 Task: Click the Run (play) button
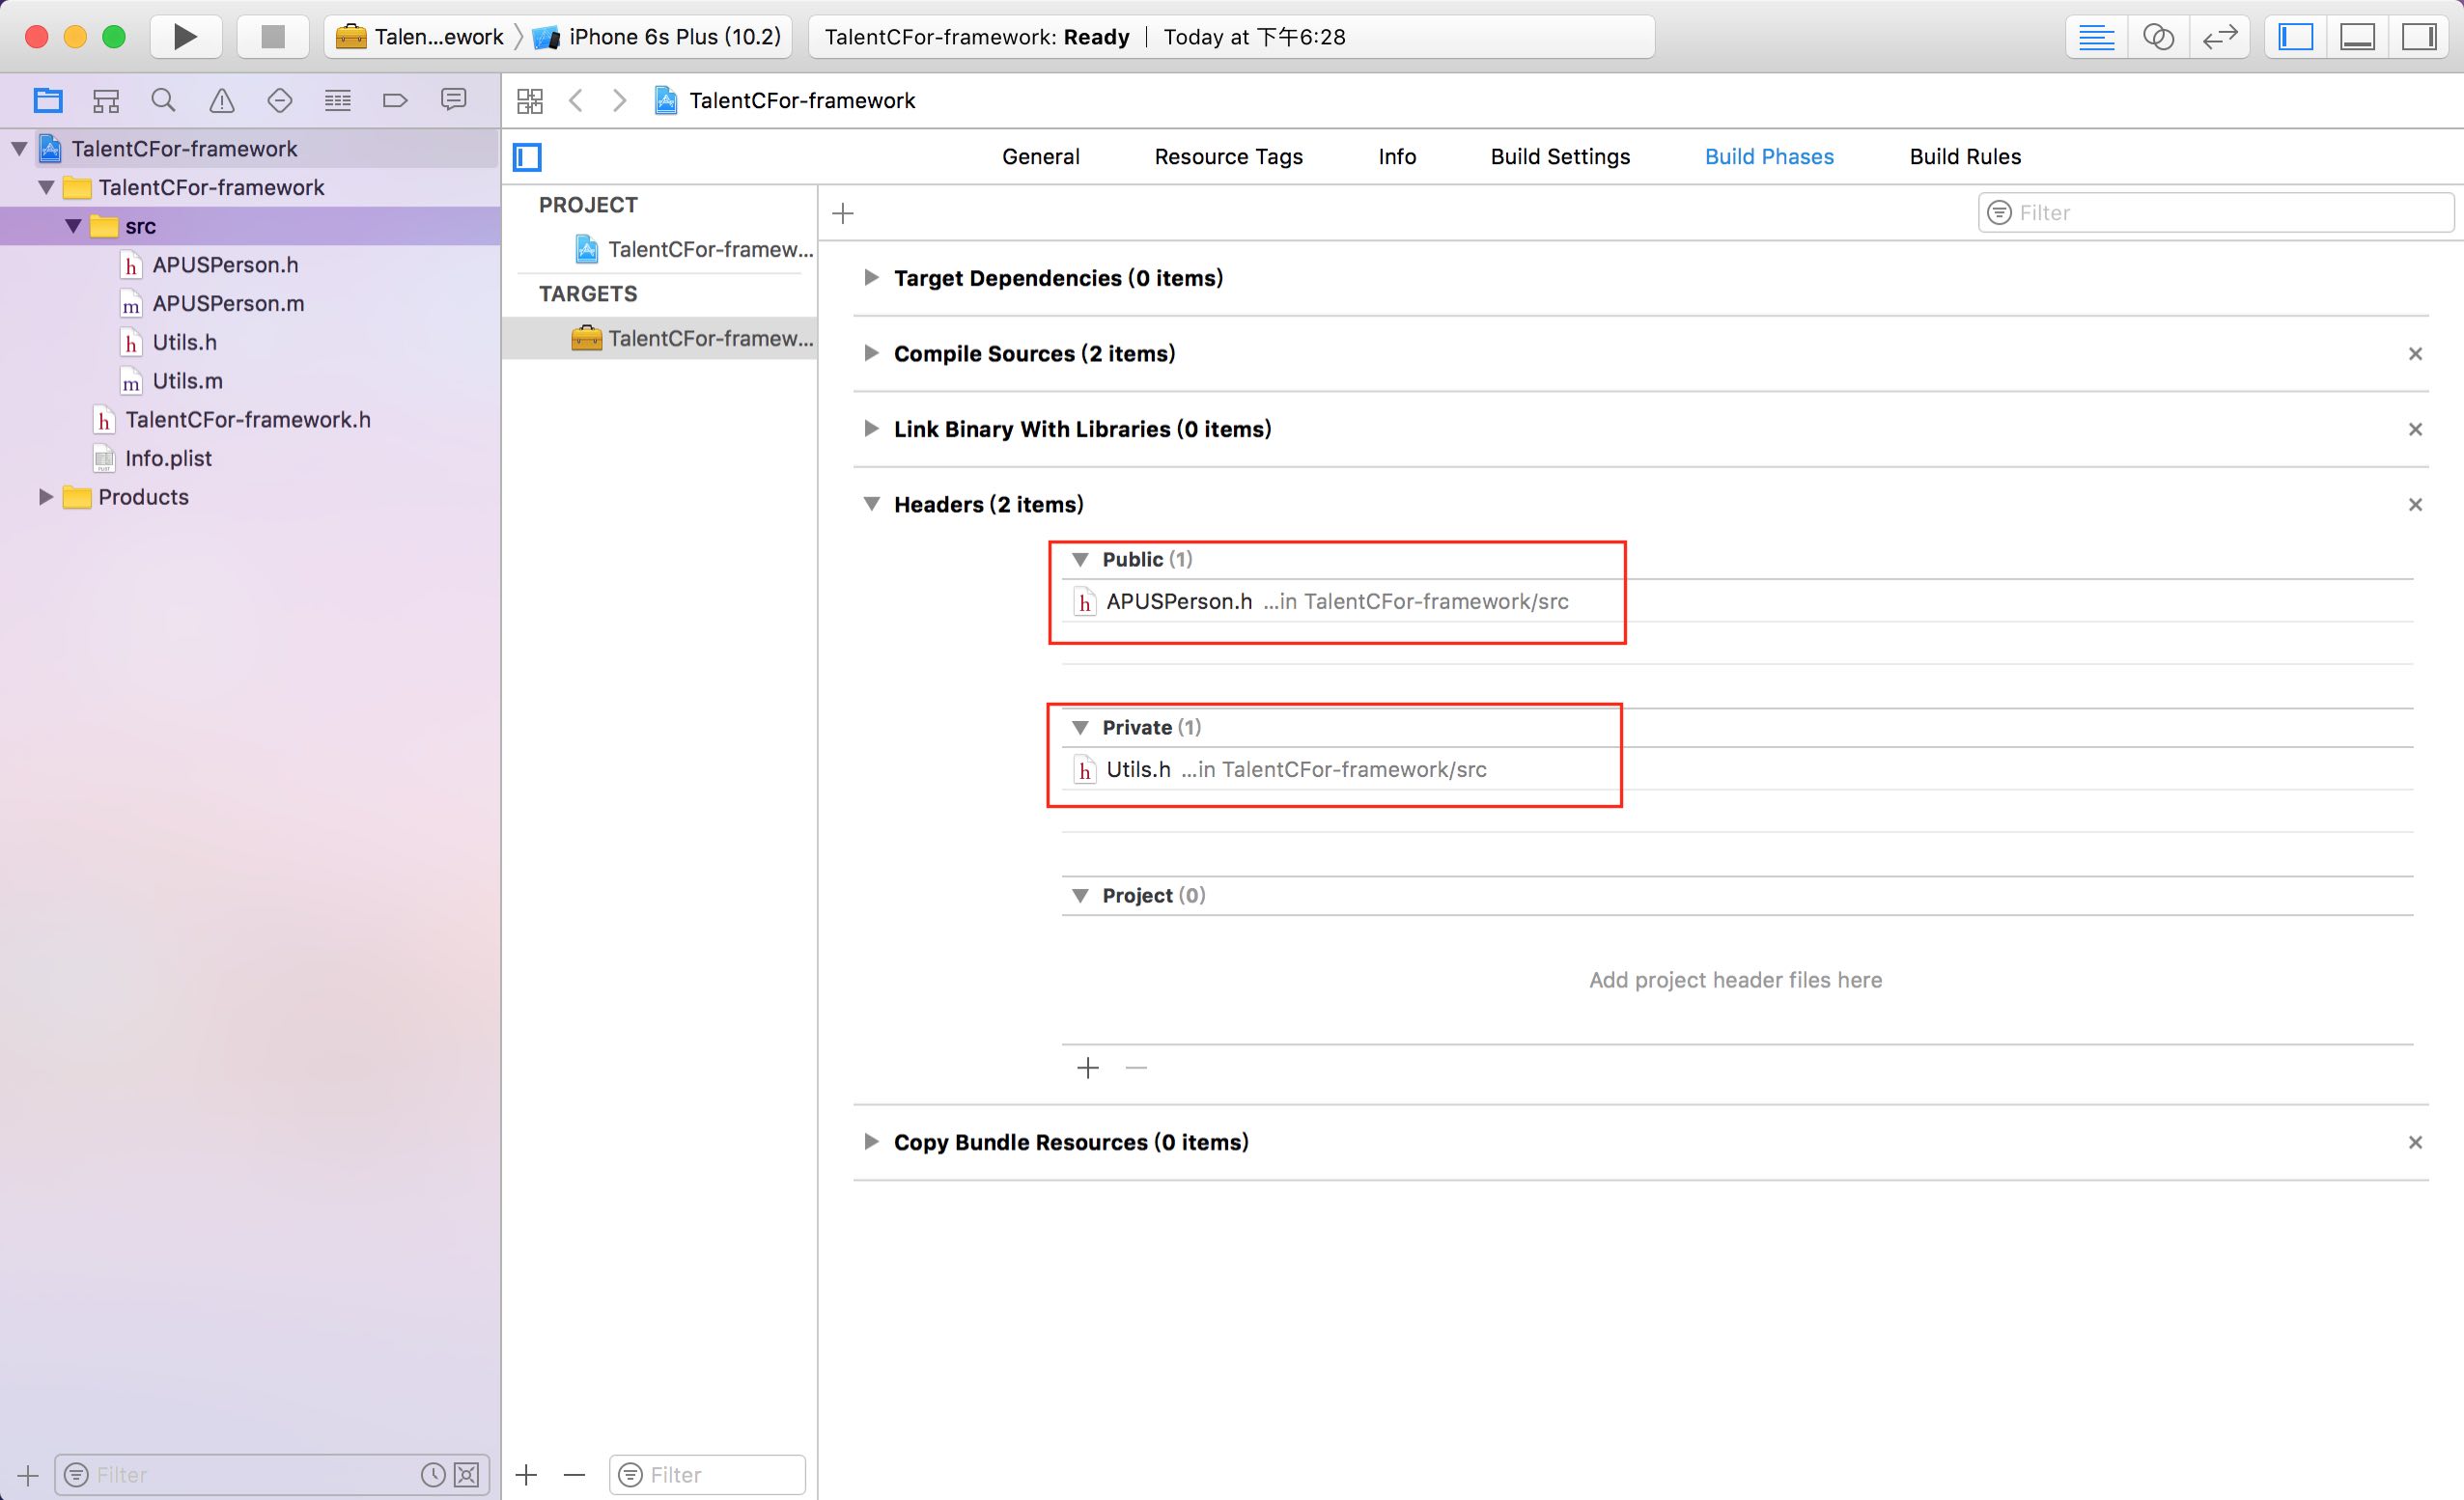[x=185, y=37]
